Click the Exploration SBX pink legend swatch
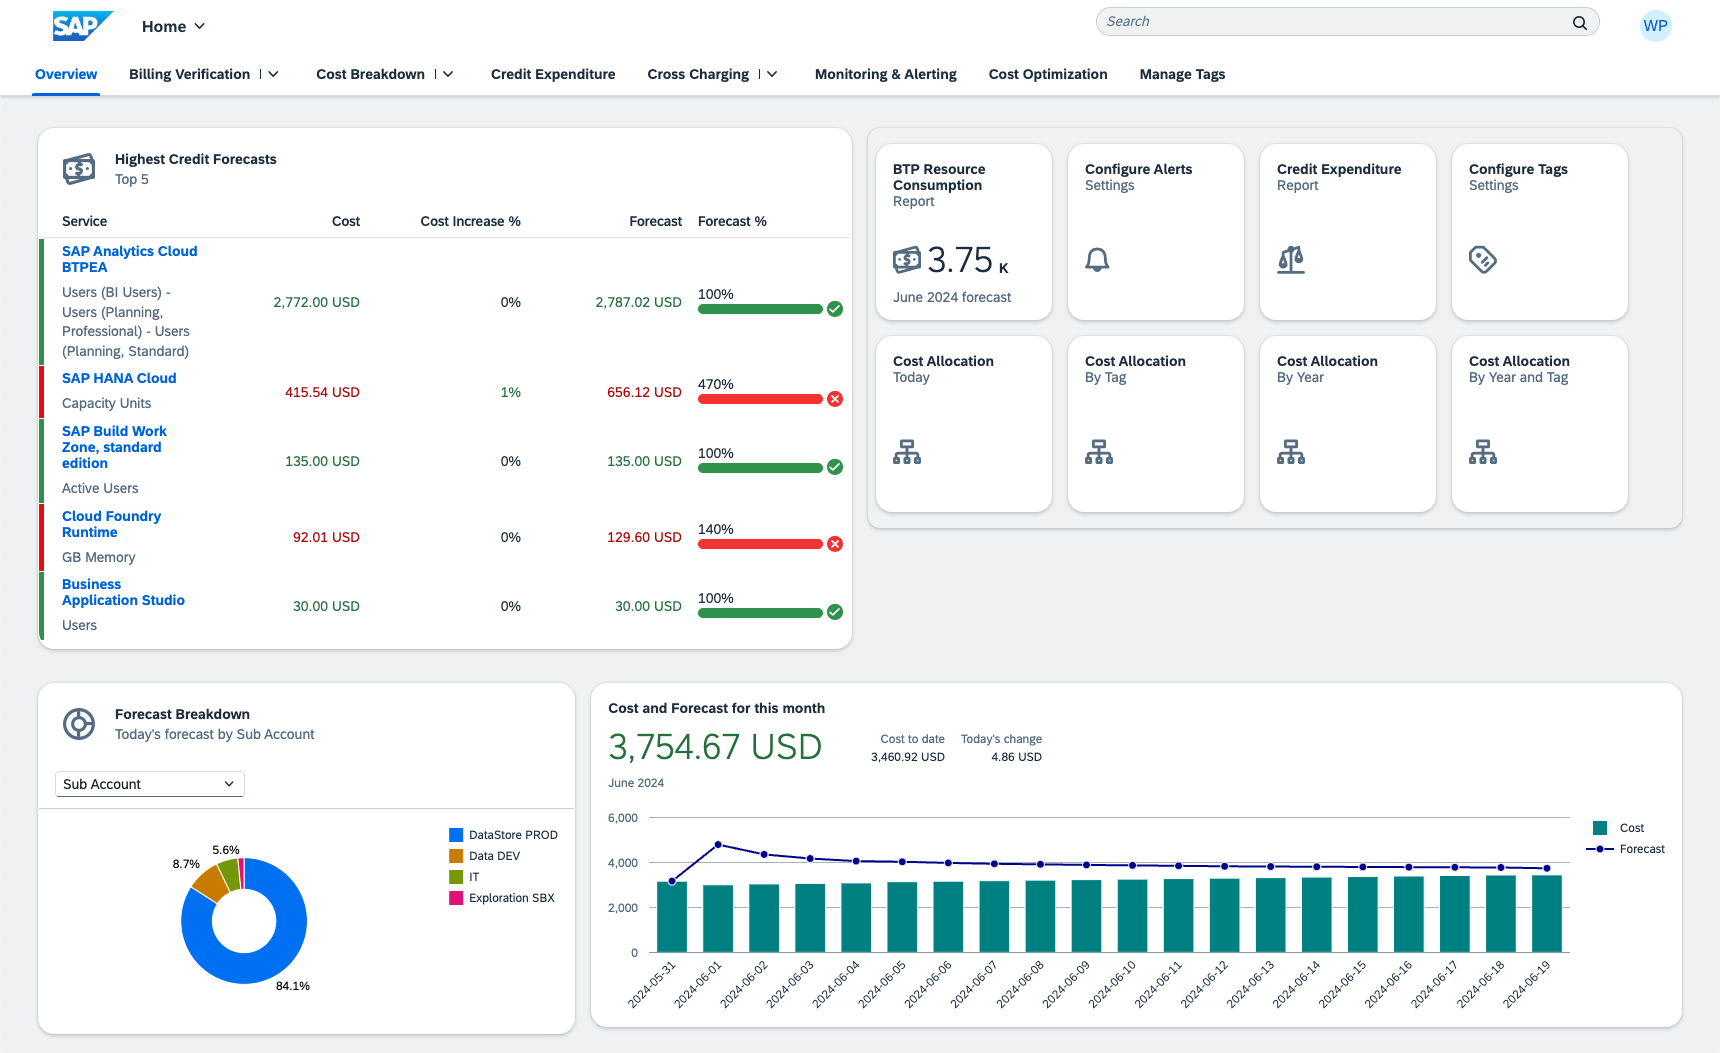1720x1053 pixels. point(456,898)
